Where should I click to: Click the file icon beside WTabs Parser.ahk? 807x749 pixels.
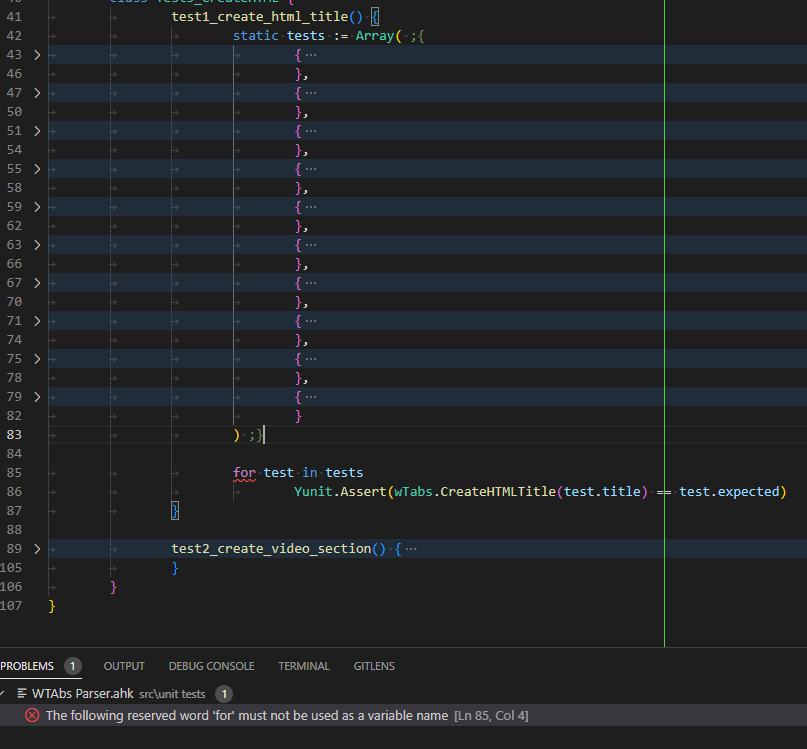[x=20, y=693]
